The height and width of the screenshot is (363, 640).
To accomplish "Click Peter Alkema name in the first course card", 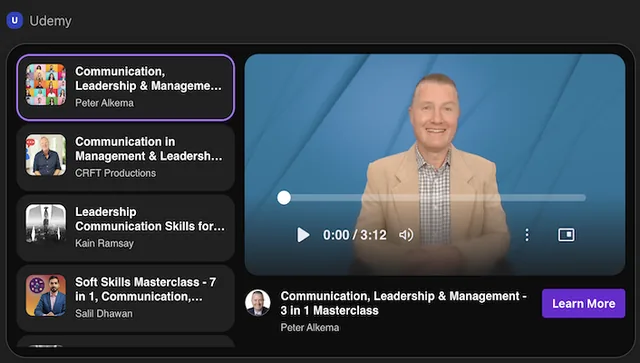I will pyautogui.click(x=104, y=103).
